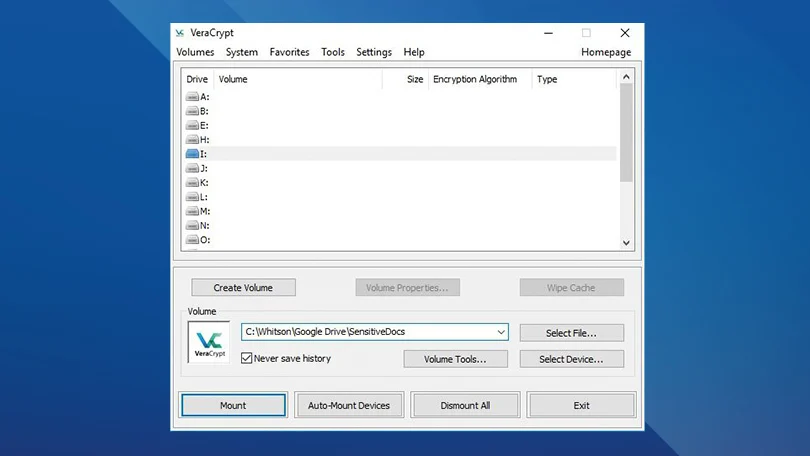Image resolution: width=810 pixels, height=456 pixels.
Task: Click the Create Volume button
Action: [x=243, y=288]
